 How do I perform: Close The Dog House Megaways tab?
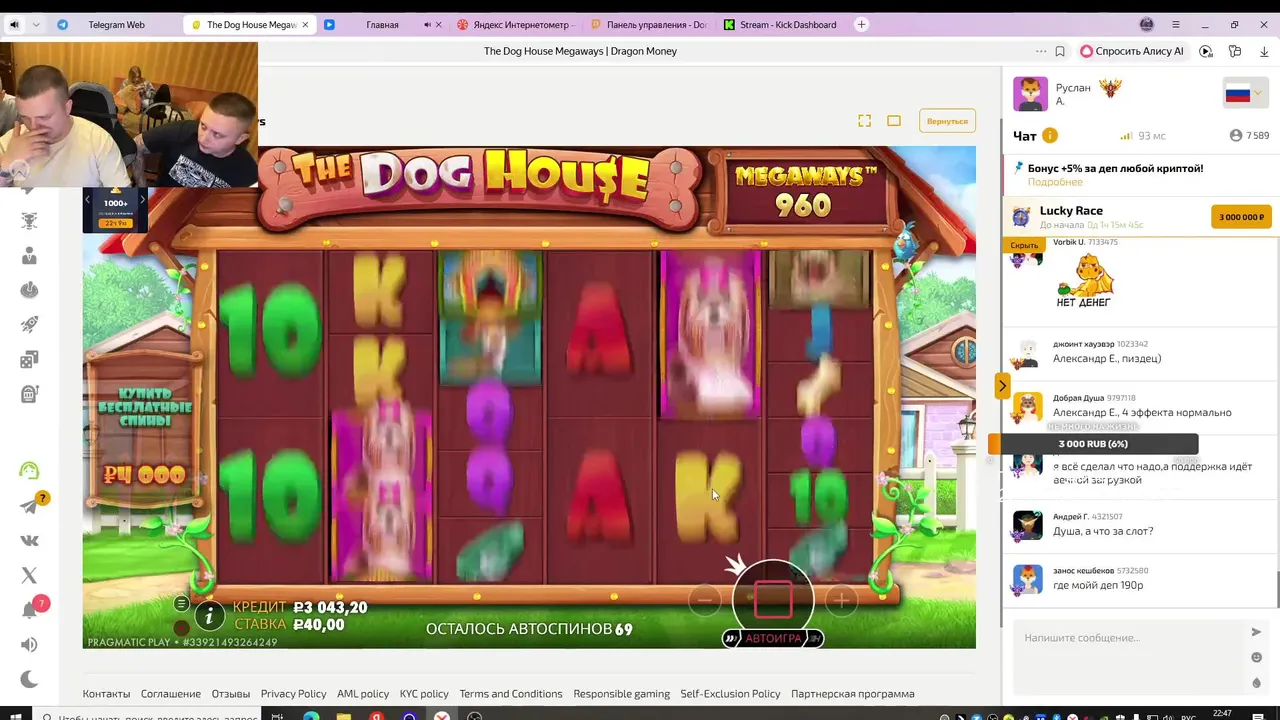(305, 25)
